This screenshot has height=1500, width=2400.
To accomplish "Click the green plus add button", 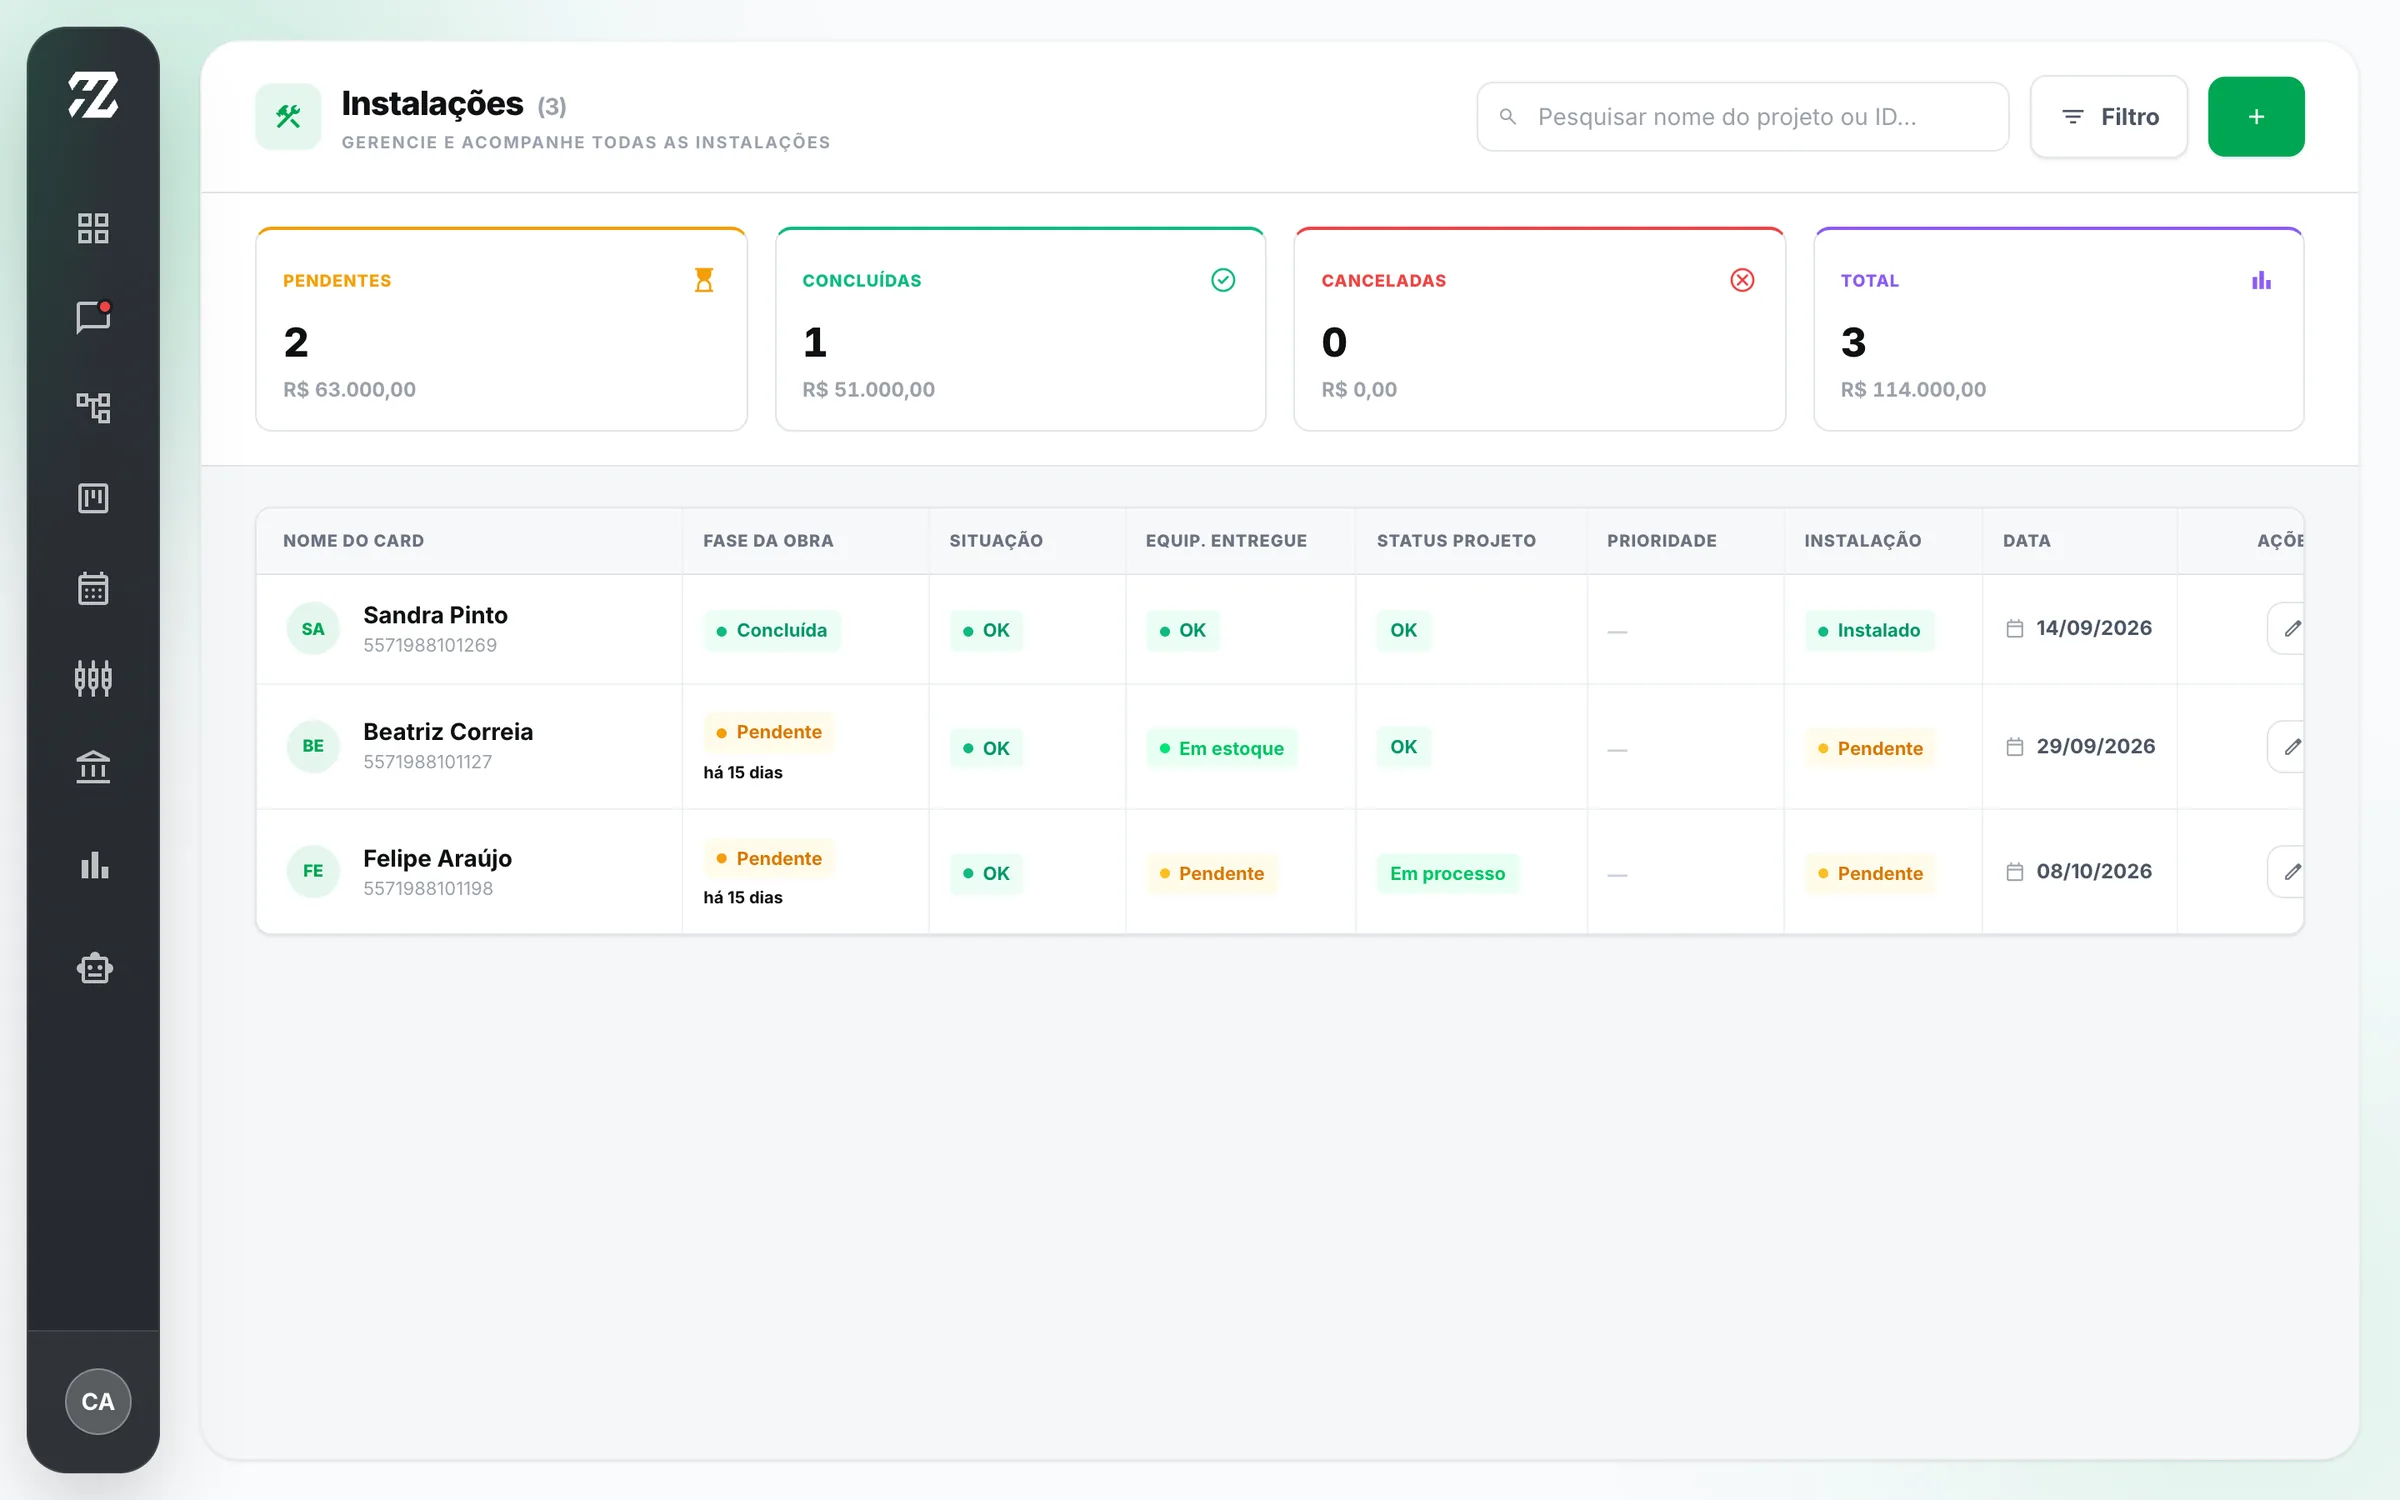I will pos(2256,117).
